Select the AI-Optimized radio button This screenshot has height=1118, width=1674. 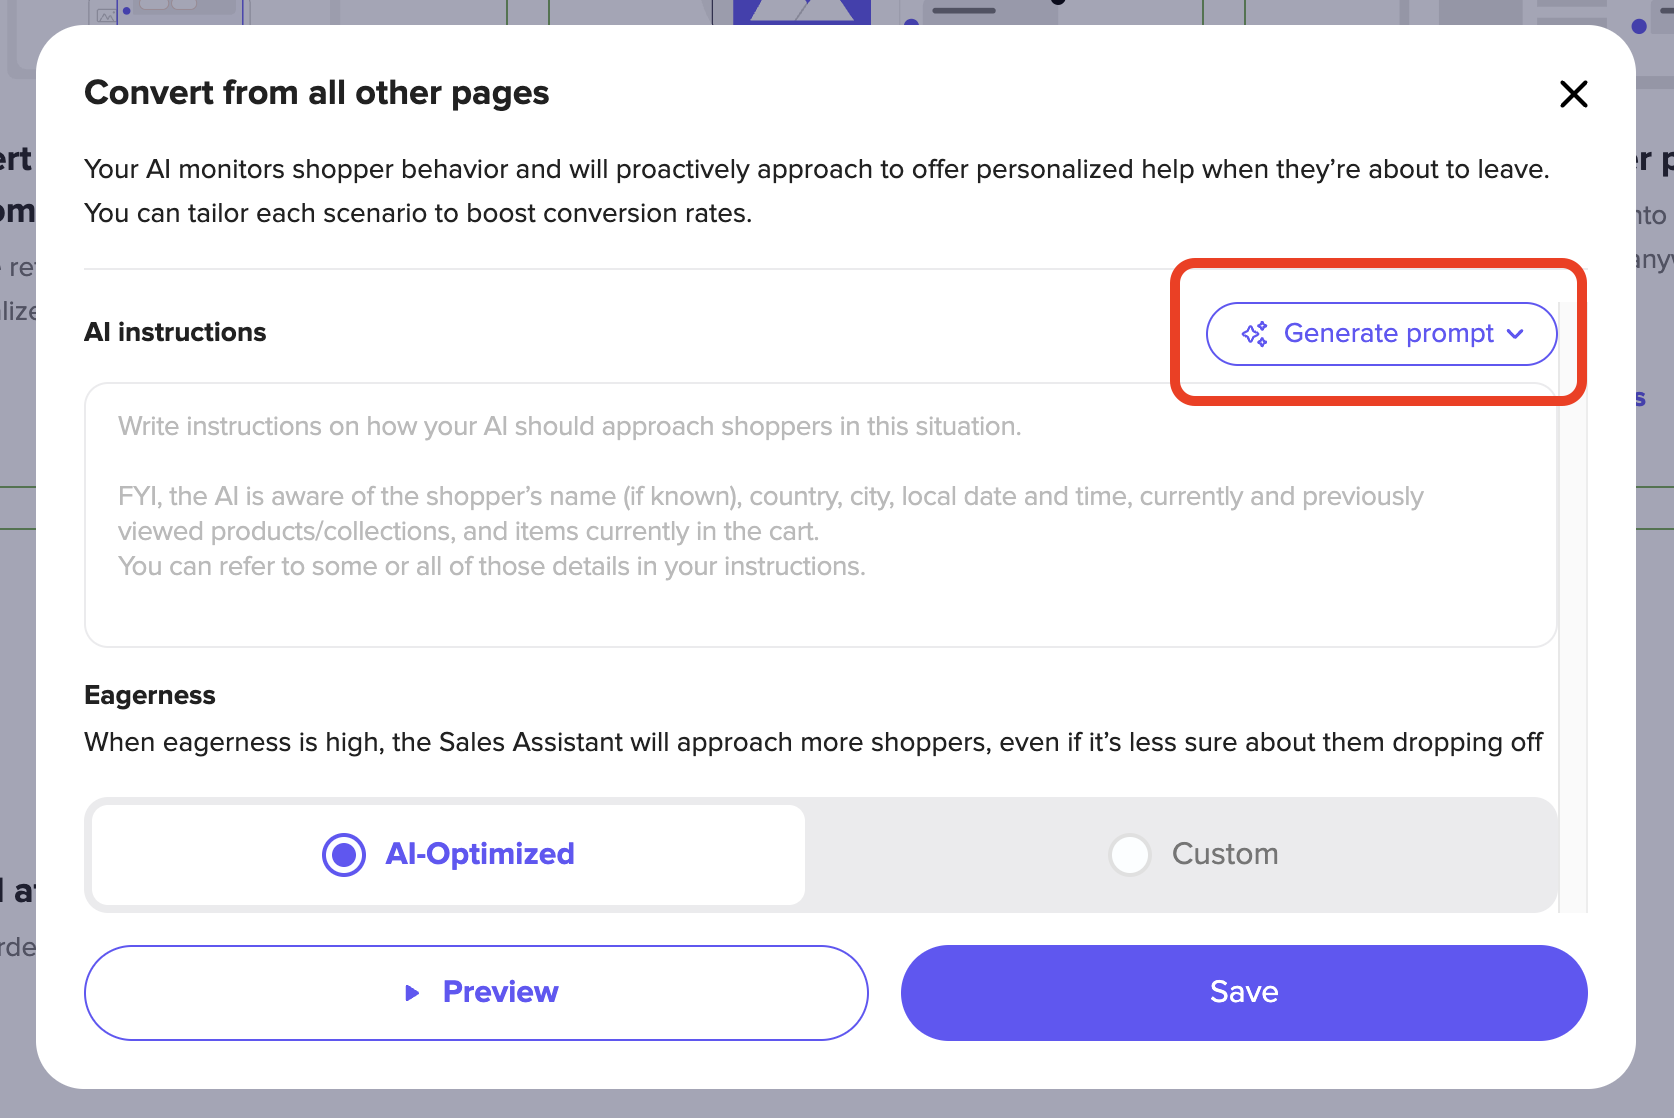tap(344, 855)
